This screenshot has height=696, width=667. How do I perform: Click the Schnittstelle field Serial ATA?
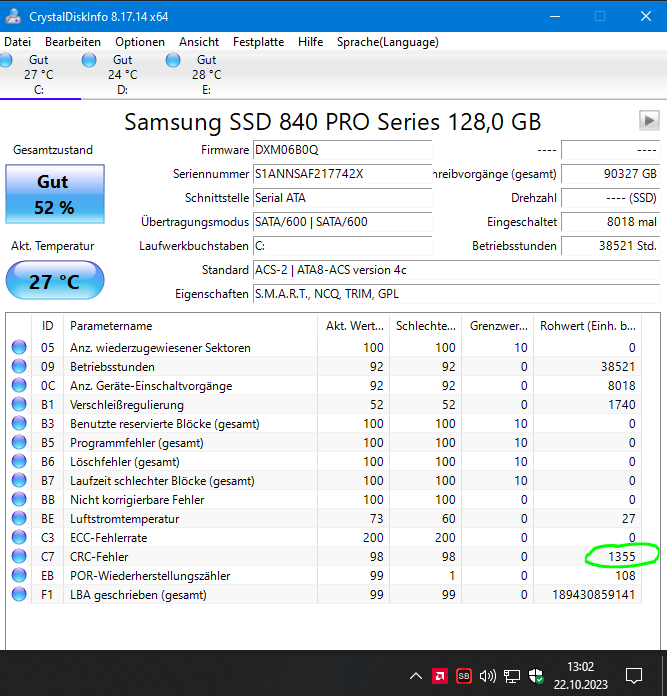pos(343,198)
